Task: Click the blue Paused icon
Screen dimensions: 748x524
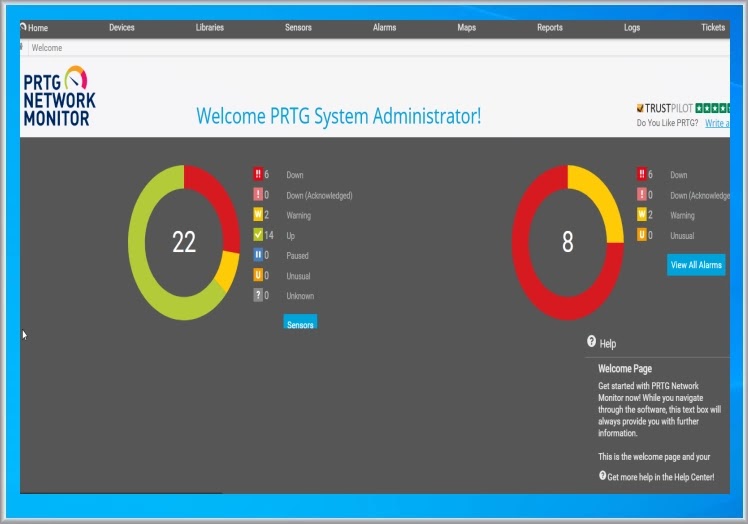Action: pos(258,255)
